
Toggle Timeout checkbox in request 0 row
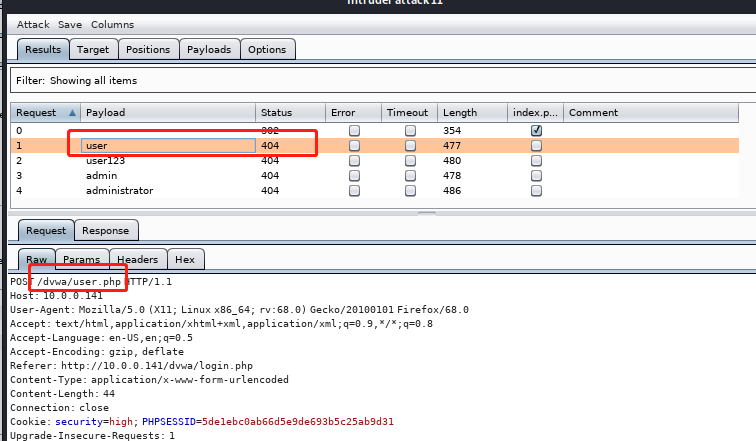tap(410, 131)
